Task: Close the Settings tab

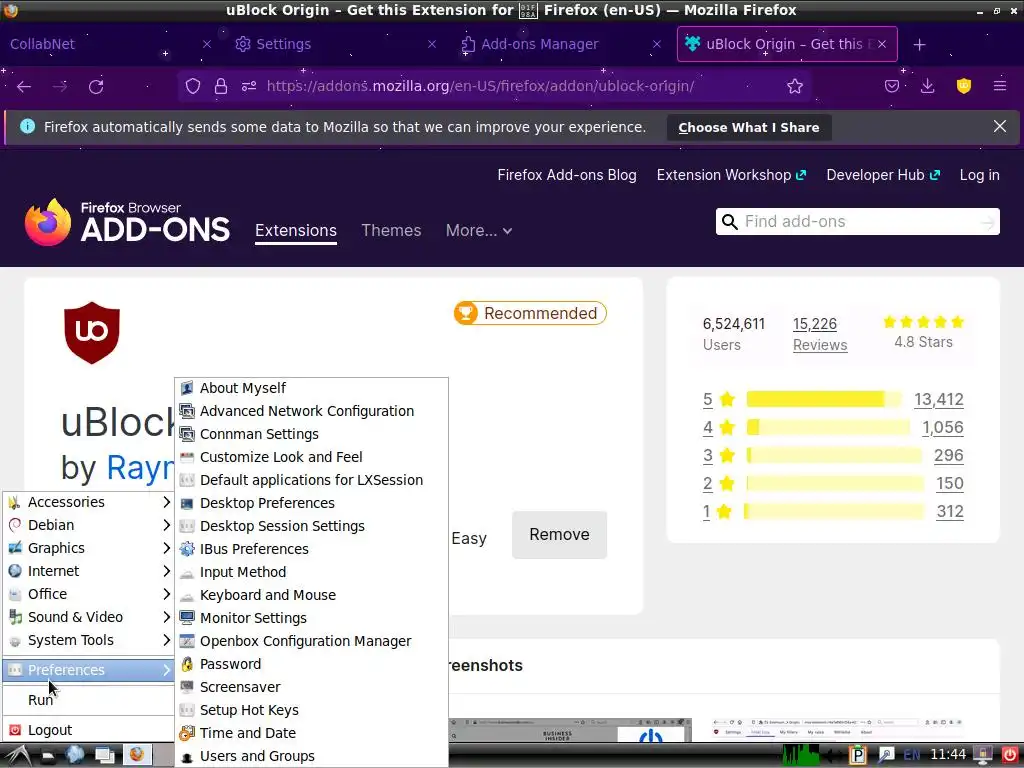Action: (x=432, y=44)
